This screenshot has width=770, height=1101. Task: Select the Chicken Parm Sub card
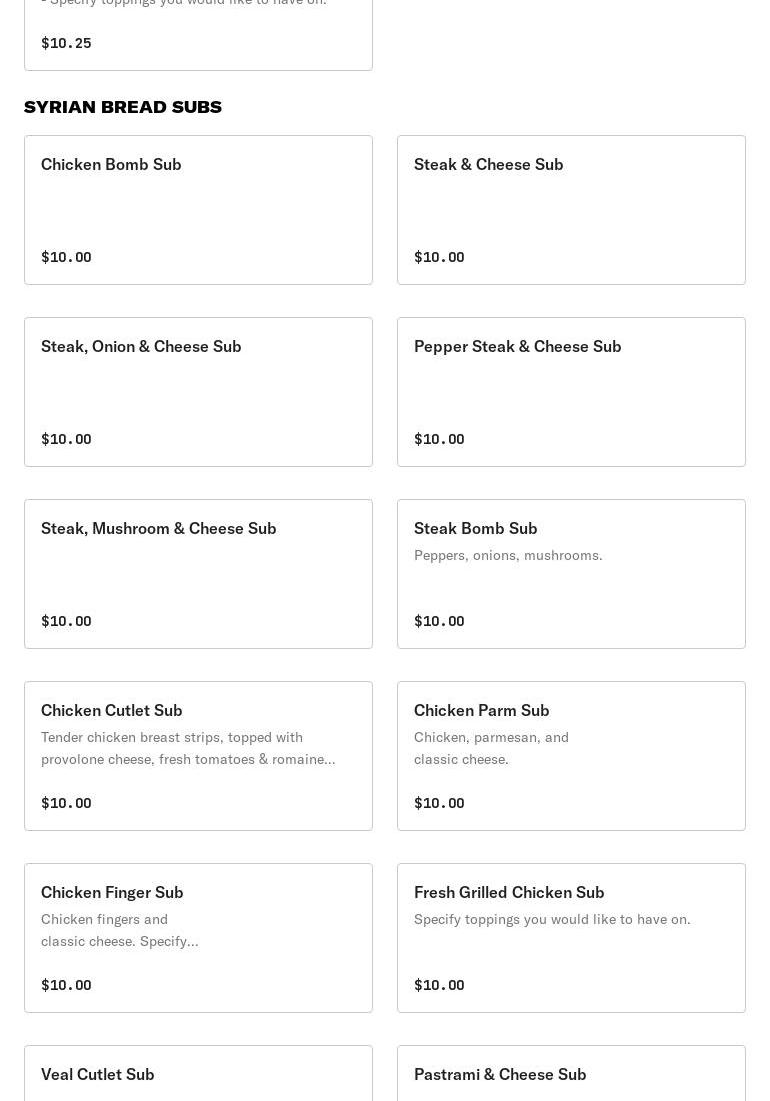[571, 756]
